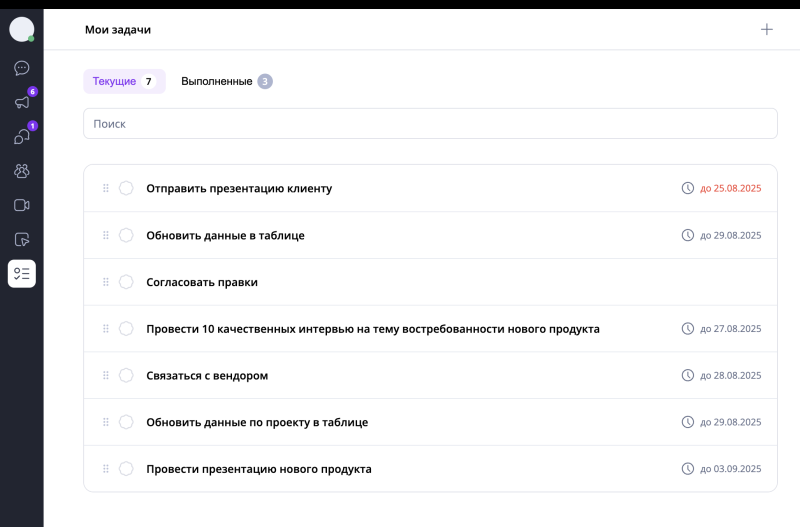Open task 'Провести 10 качественных интервью…'
Screen dimensions: 800x527
[372, 329]
